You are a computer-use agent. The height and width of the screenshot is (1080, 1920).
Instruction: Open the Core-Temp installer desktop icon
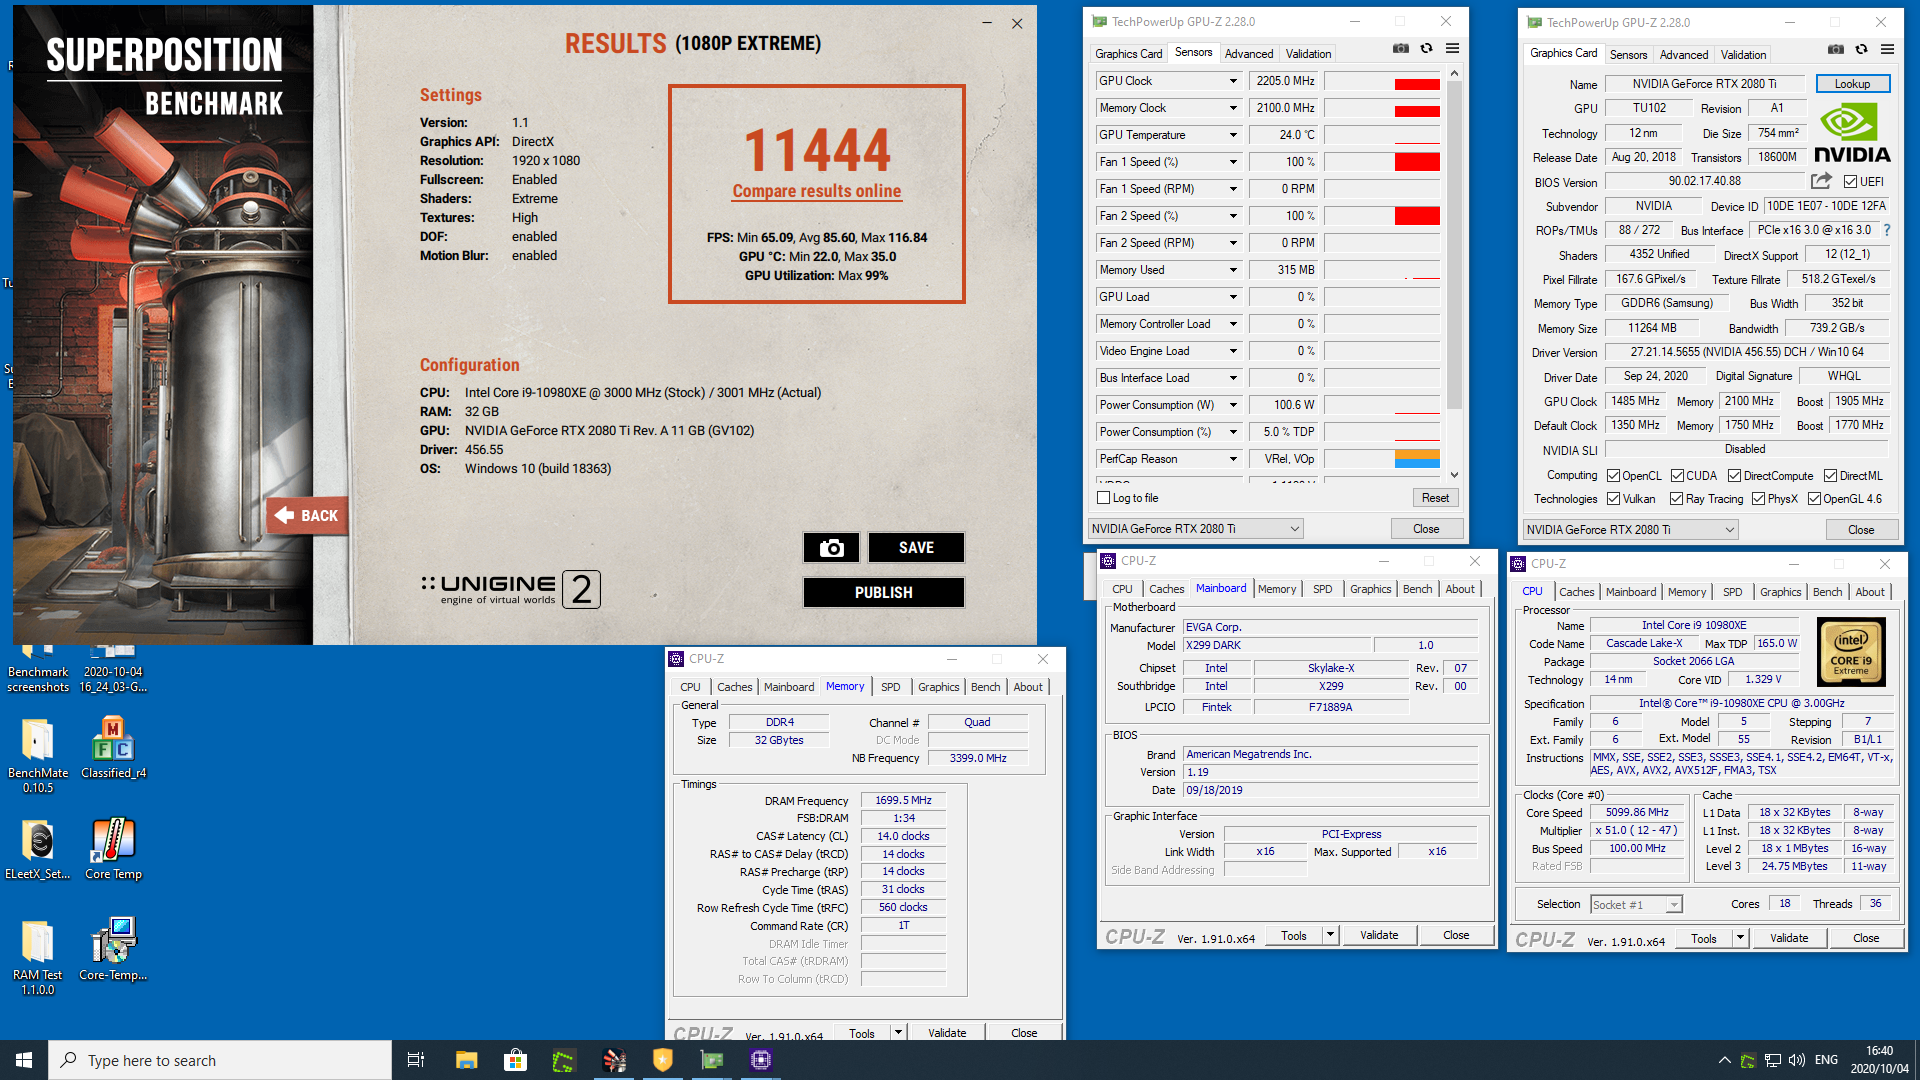(x=113, y=949)
